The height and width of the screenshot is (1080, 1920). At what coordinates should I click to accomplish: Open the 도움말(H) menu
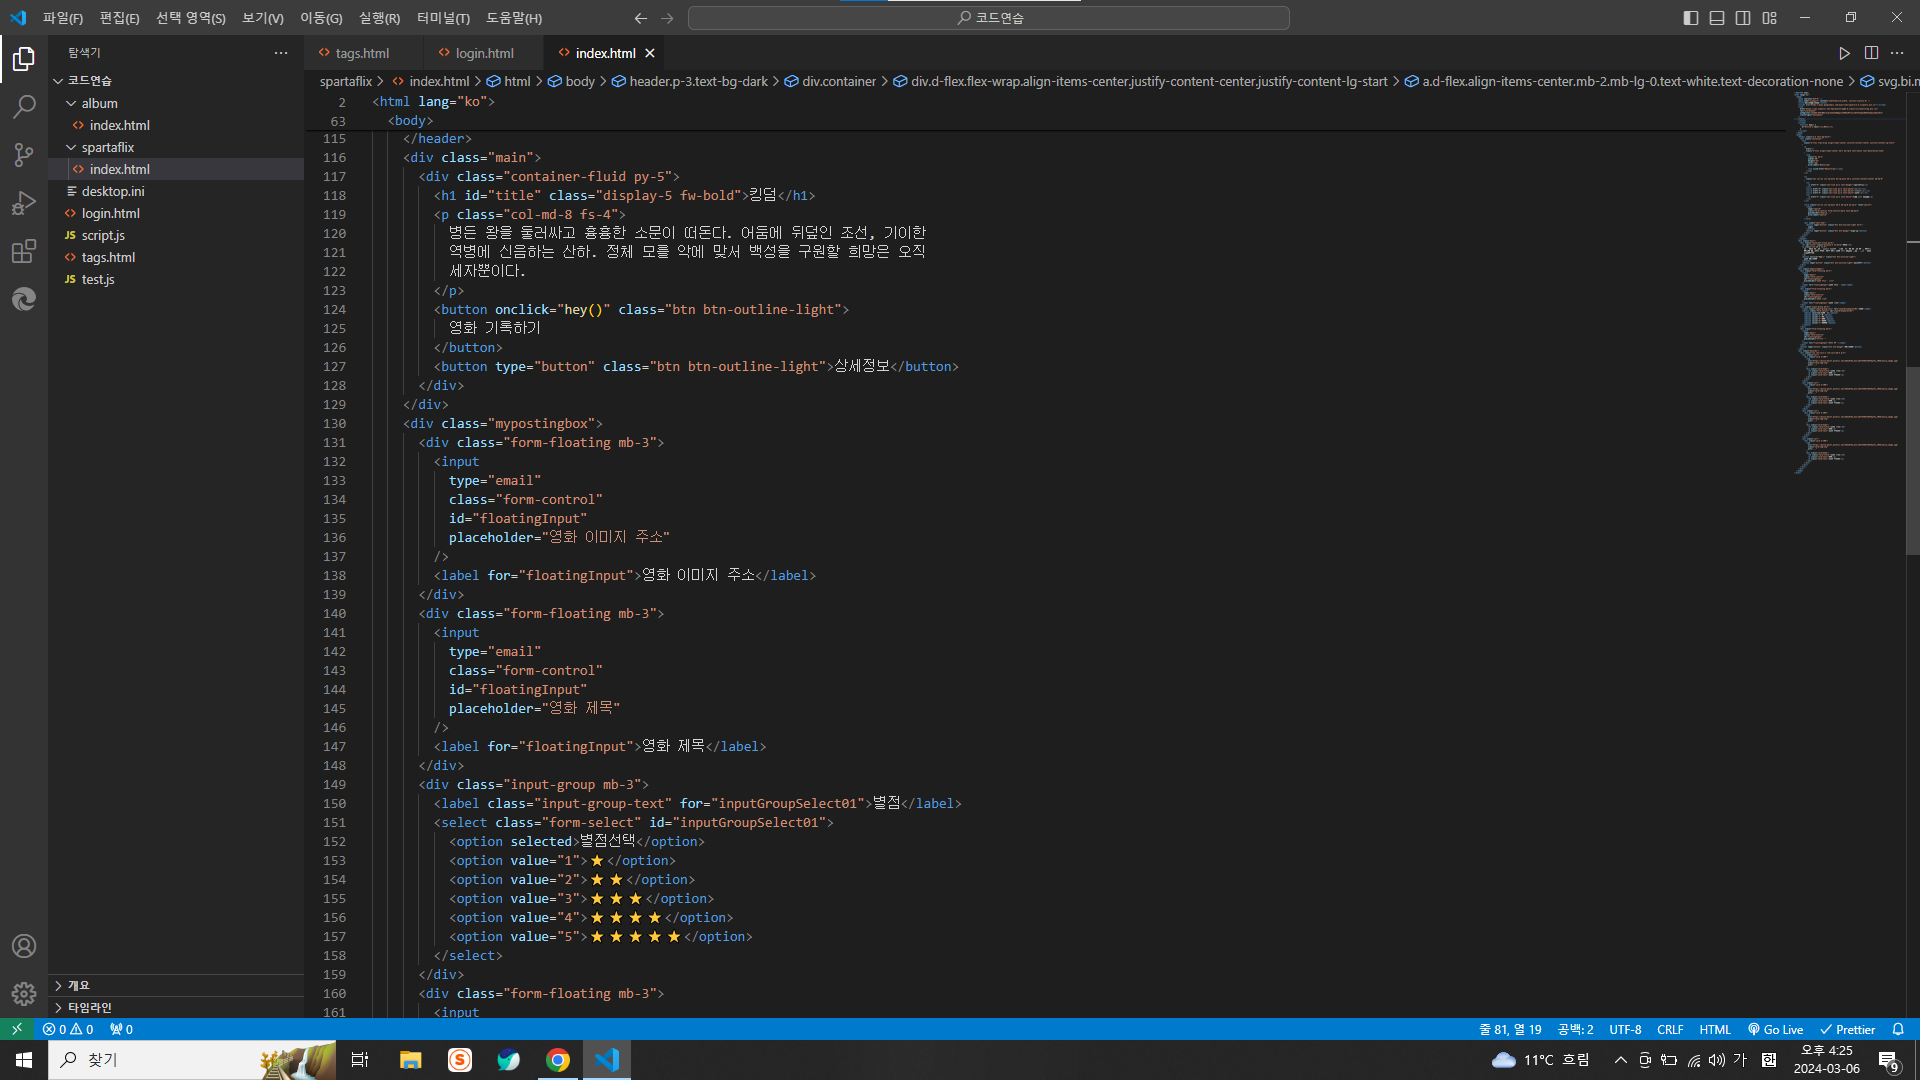[x=514, y=18]
